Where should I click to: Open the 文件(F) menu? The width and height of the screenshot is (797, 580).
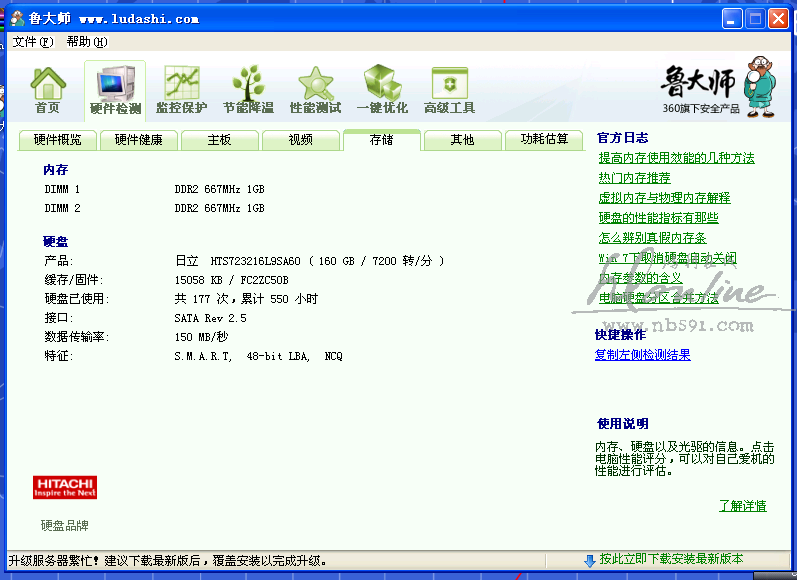33,42
